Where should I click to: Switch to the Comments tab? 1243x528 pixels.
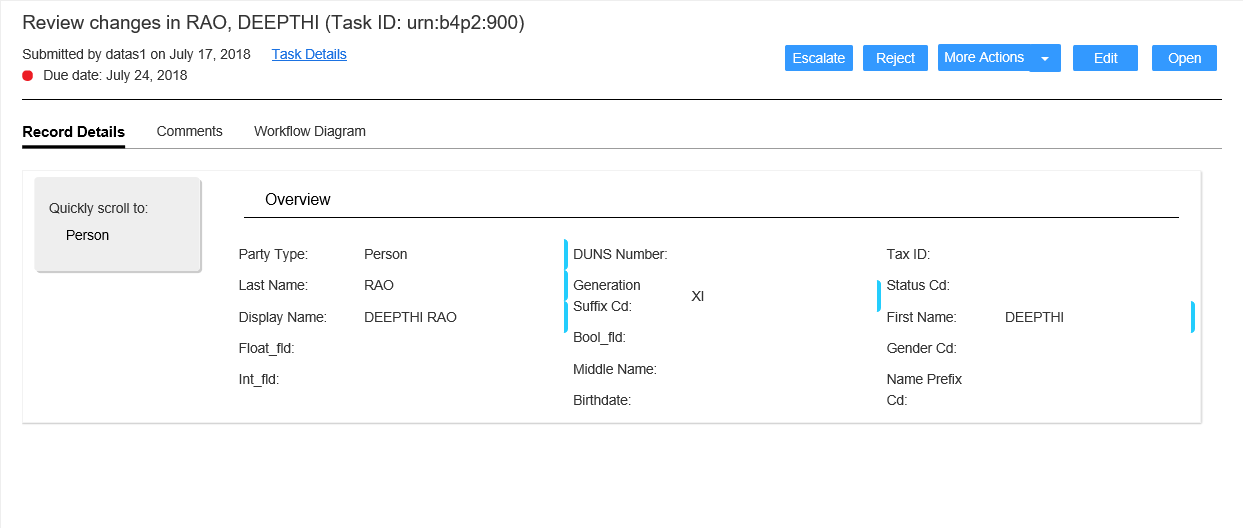click(189, 131)
